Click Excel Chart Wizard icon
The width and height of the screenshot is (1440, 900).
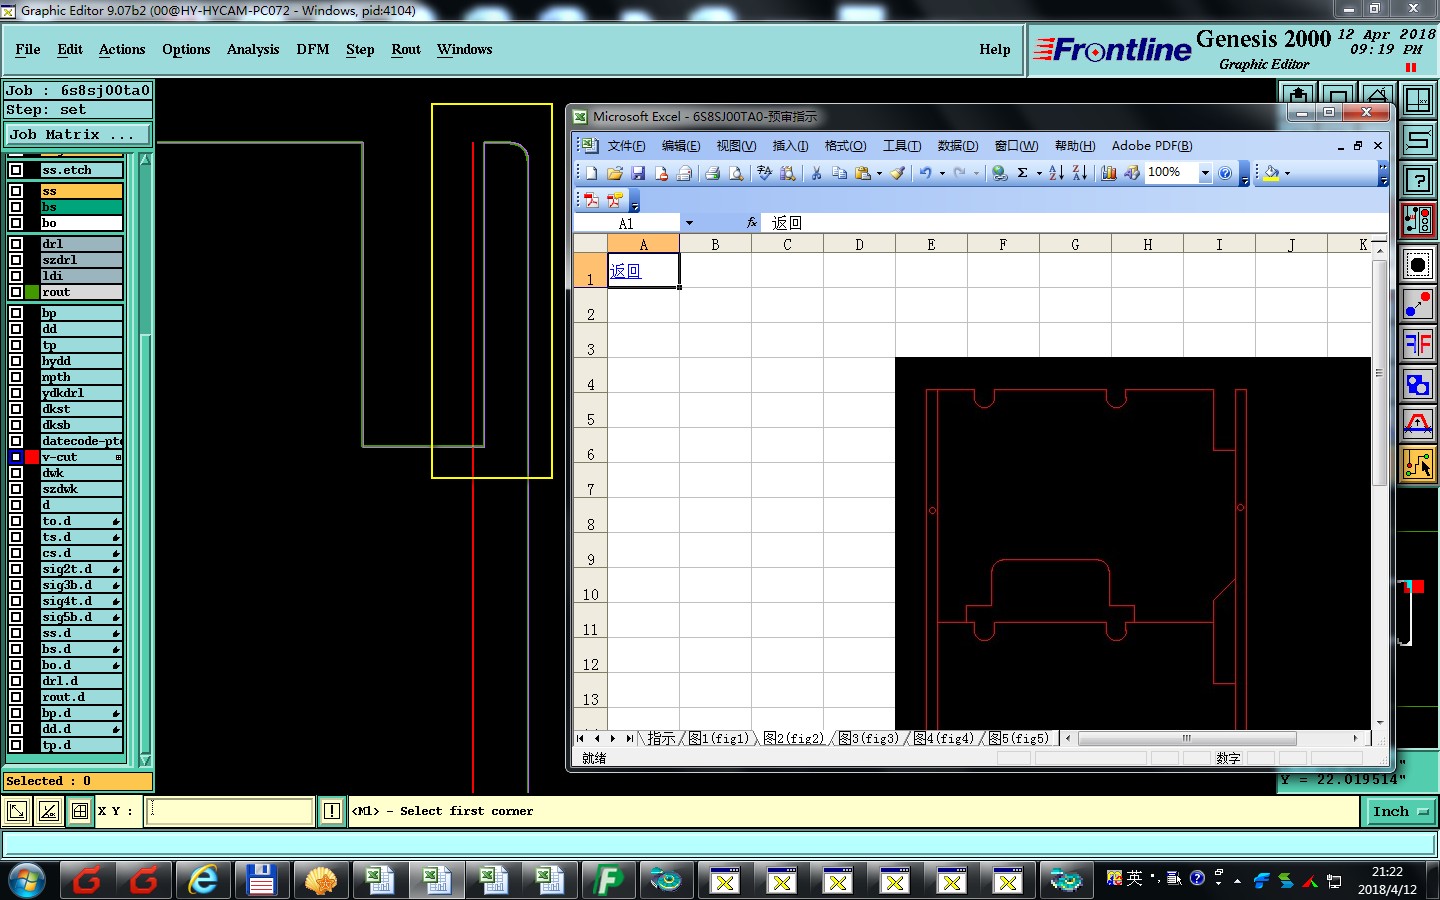tap(1108, 173)
